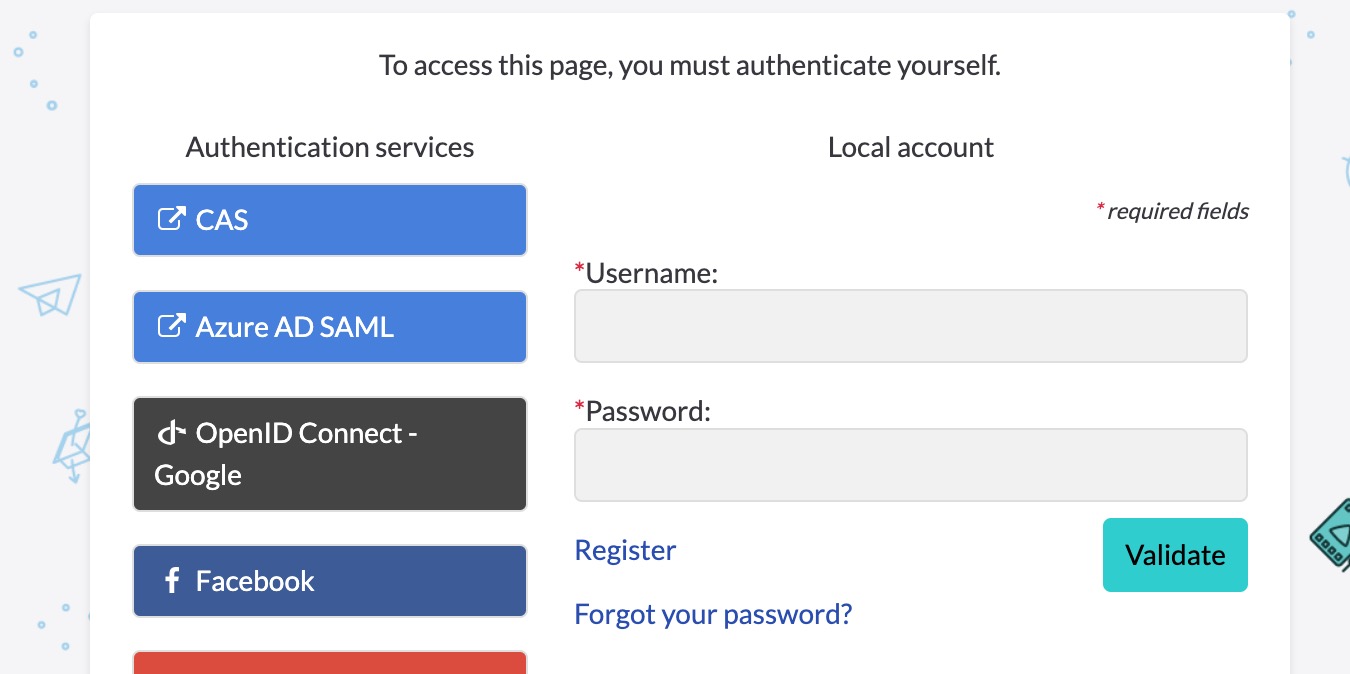Choose Azure AD SAML authentication
Viewport: 1350px width, 674px height.
330,327
